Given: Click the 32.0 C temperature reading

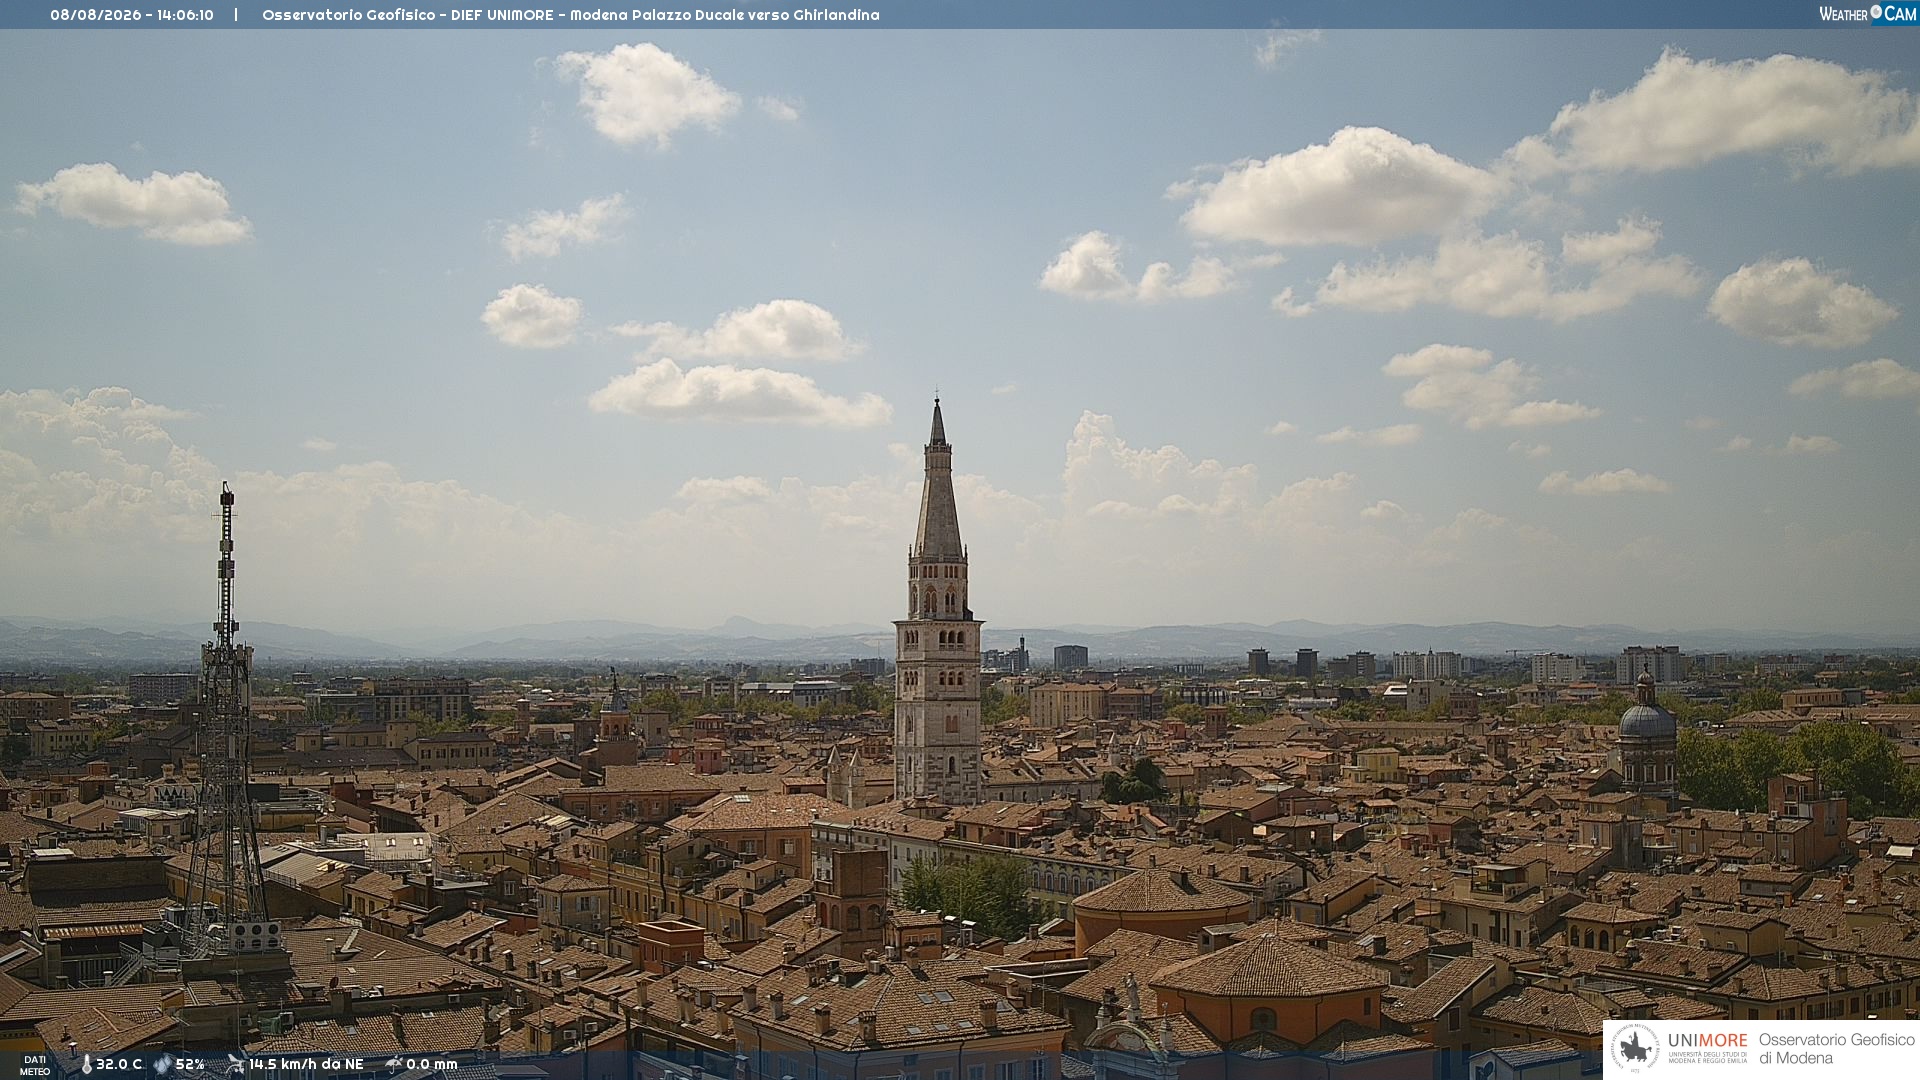Looking at the screenshot, I should [119, 1065].
